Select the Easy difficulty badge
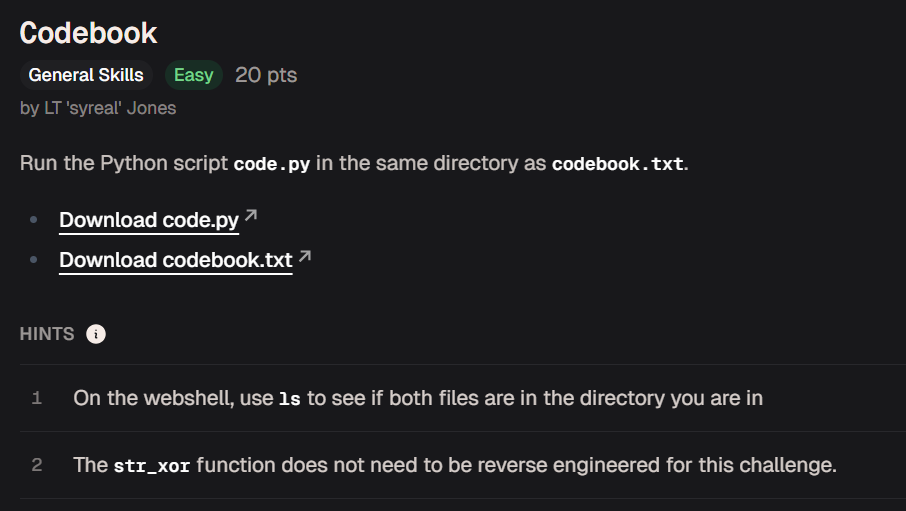This screenshot has height=511, width=906. pyautogui.click(x=194, y=75)
